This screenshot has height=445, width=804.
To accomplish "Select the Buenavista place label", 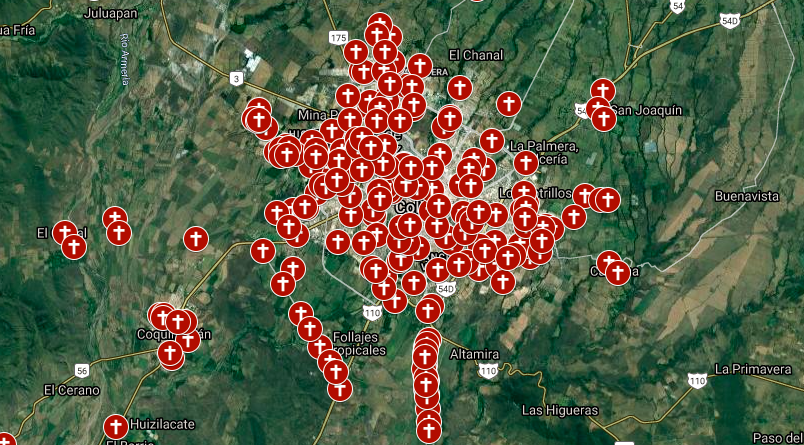I will click(747, 196).
